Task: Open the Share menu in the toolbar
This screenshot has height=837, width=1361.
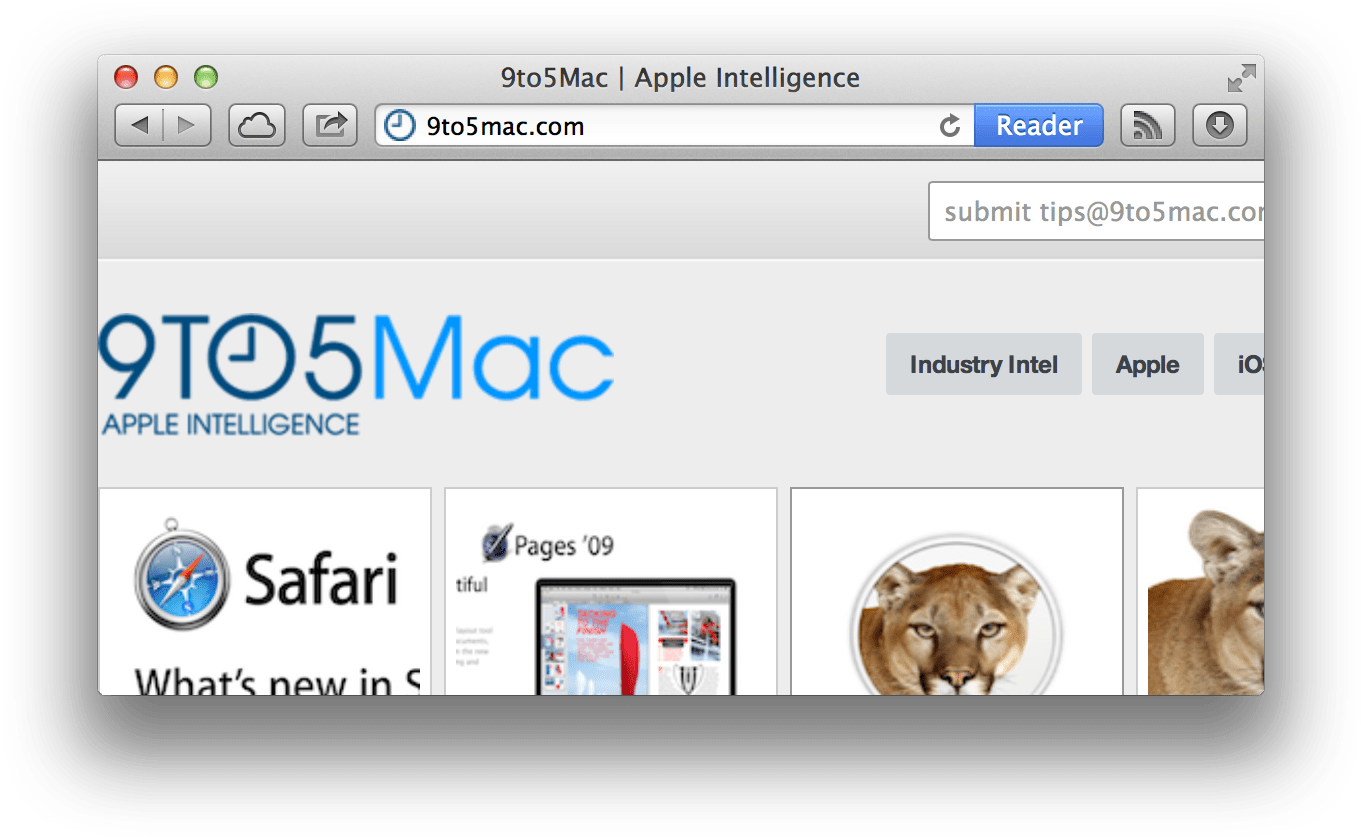Action: pyautogui.click(x=330, y=125)
